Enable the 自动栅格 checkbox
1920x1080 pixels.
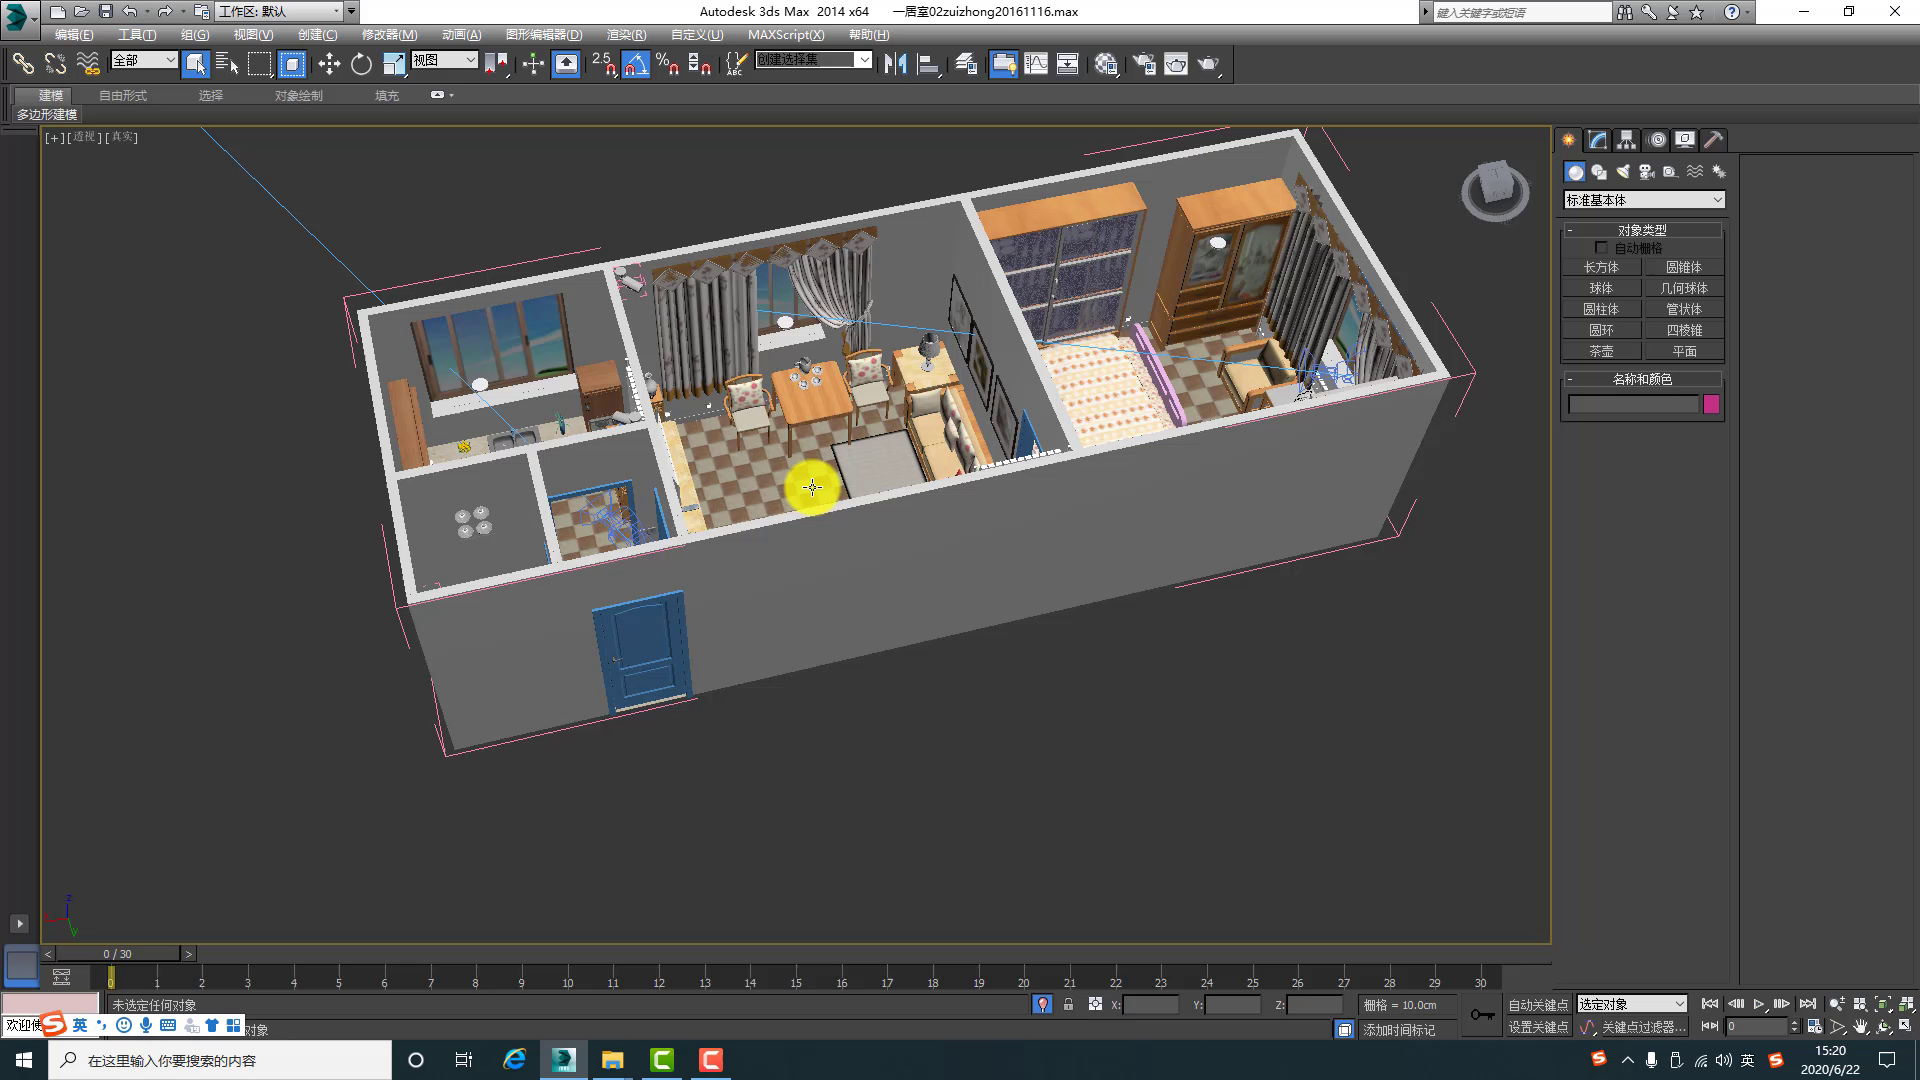coord(1601,247)
